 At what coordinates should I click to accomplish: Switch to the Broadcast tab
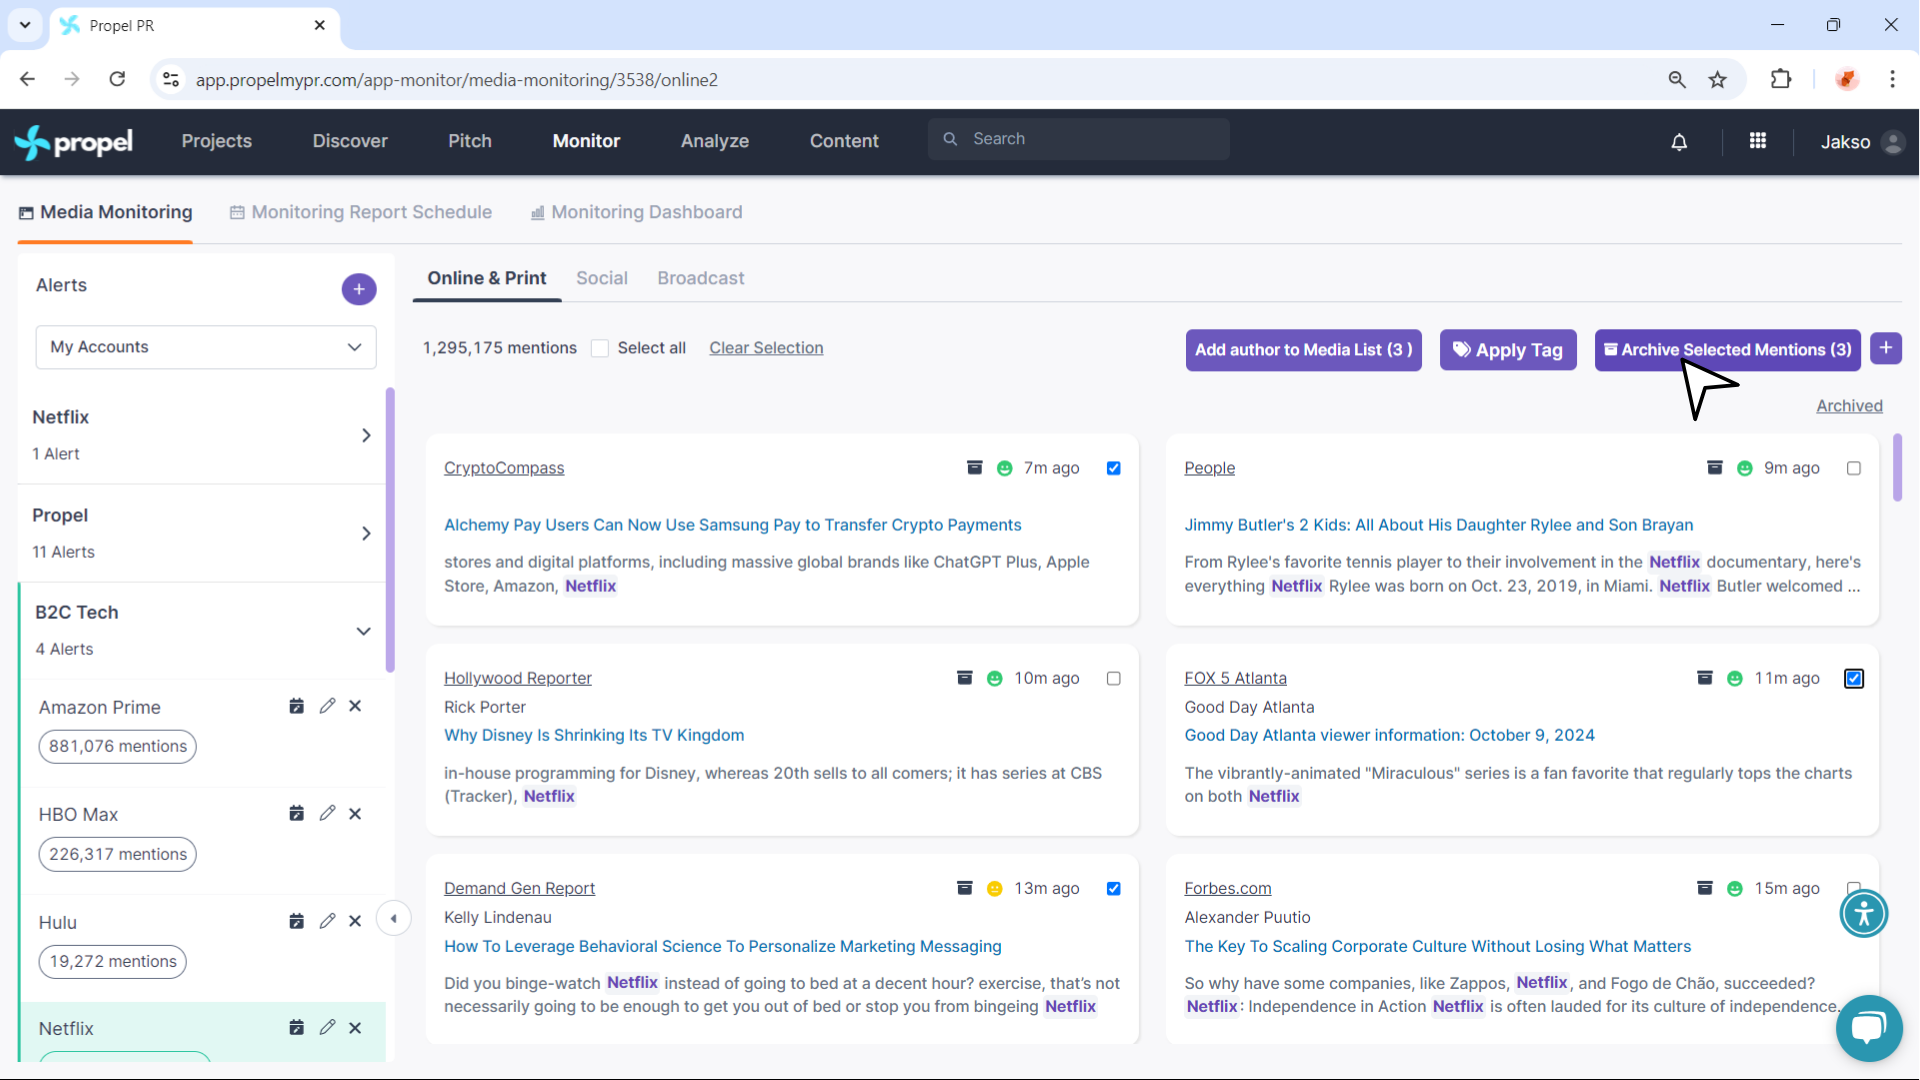(700, 278)
